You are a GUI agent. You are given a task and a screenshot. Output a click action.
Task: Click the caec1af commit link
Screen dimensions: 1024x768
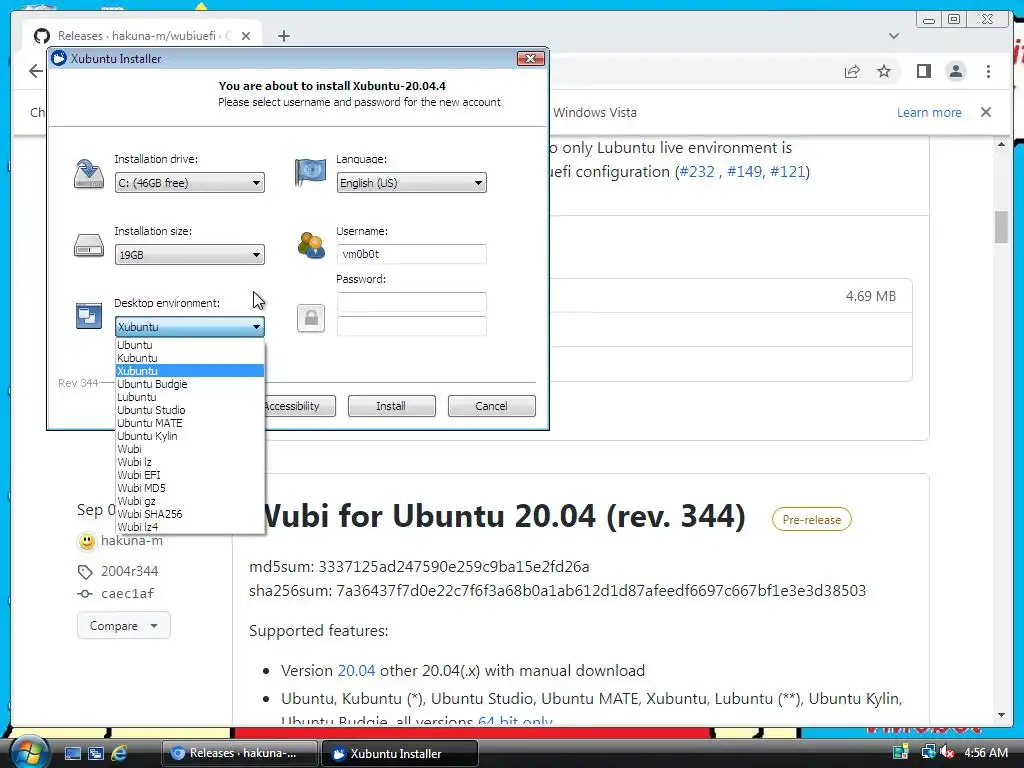127,594
